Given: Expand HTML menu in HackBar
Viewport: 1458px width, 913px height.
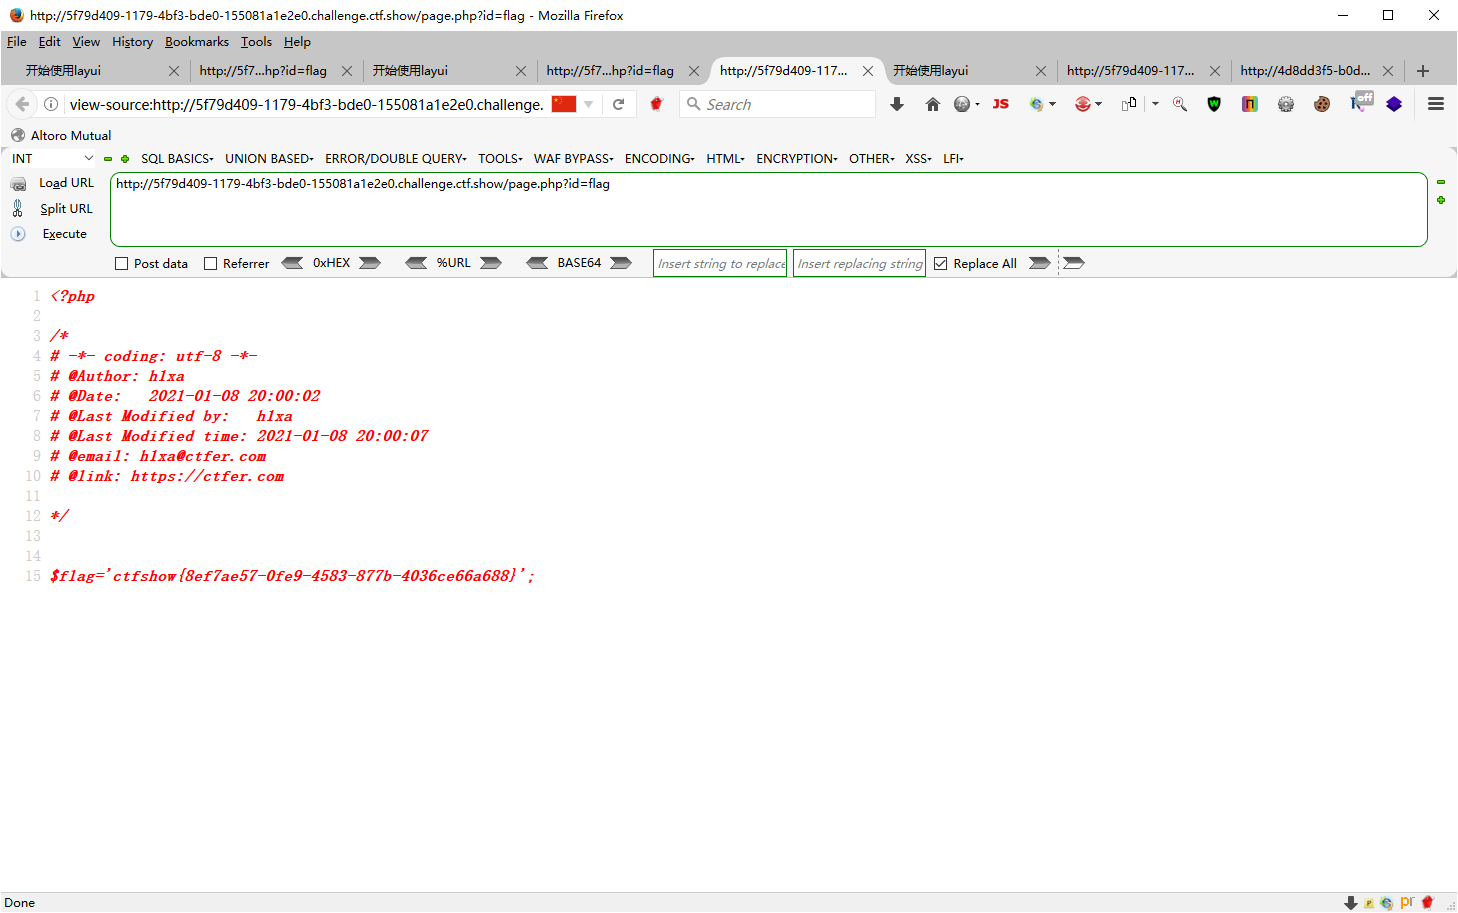Looking at the screenshot, I should click(725, 159).
